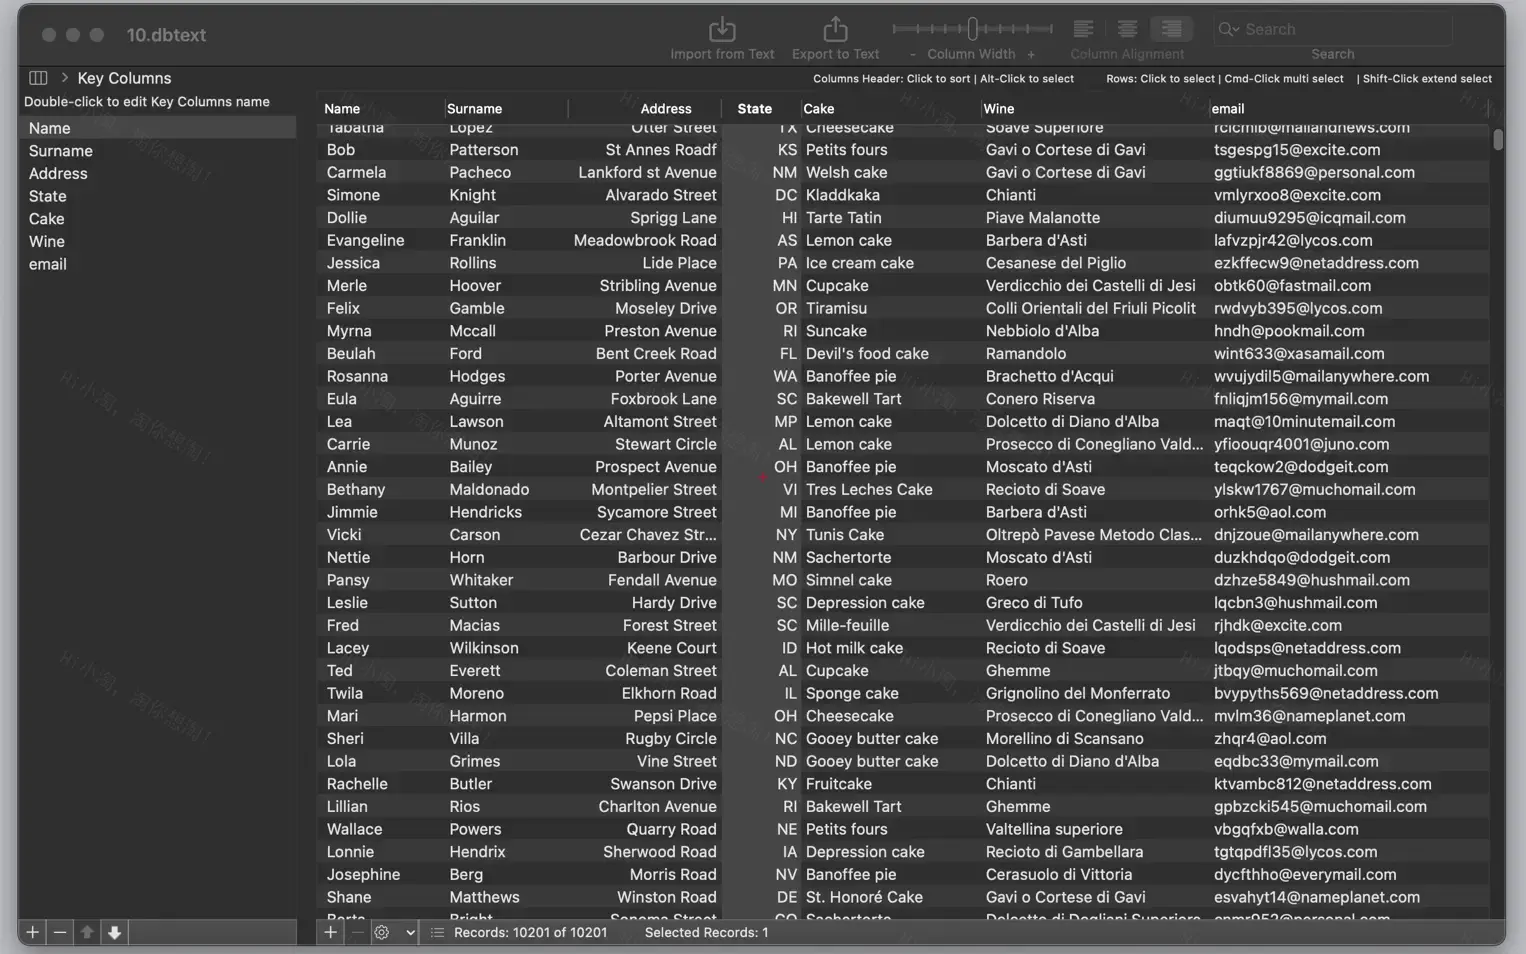
Task: Click the columns panel icon beside Key Columns
Action: point(38,77)
